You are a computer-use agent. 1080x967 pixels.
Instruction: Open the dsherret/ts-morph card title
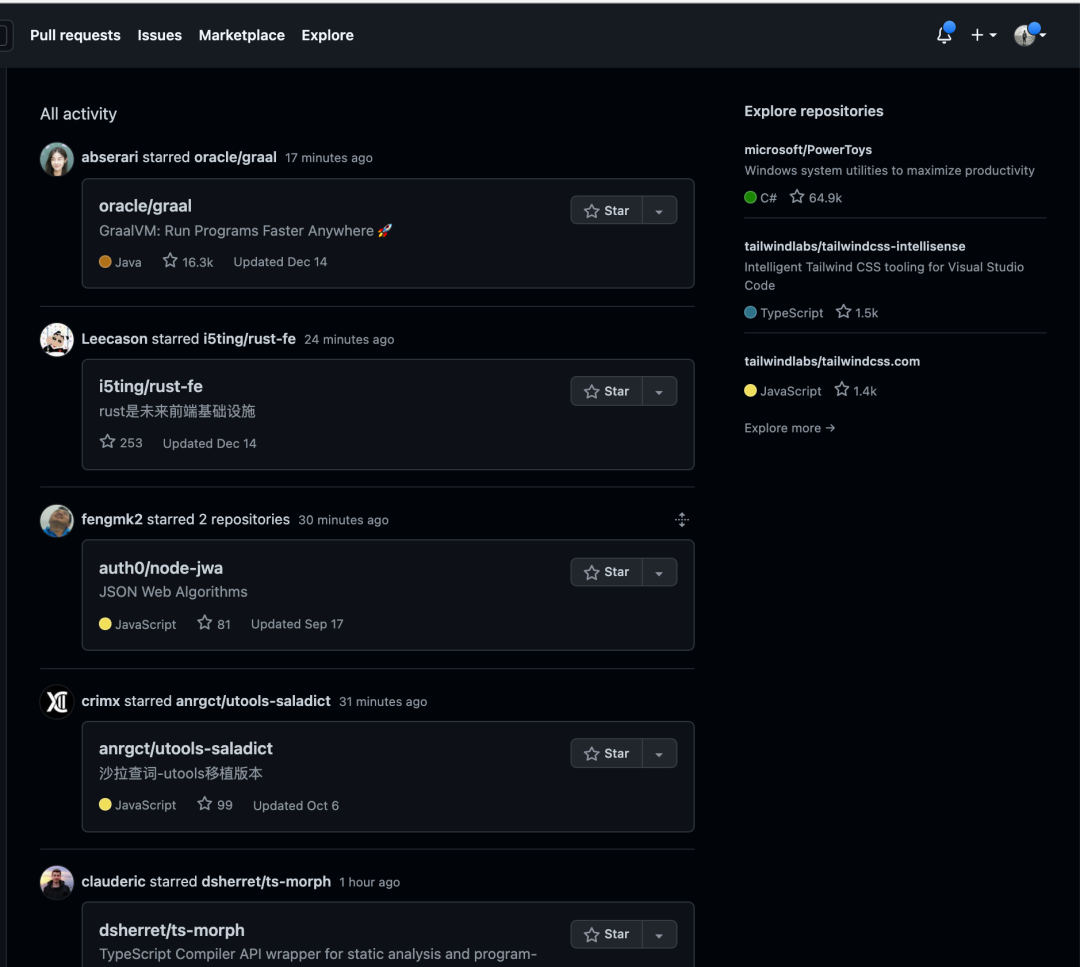[172, 930]
